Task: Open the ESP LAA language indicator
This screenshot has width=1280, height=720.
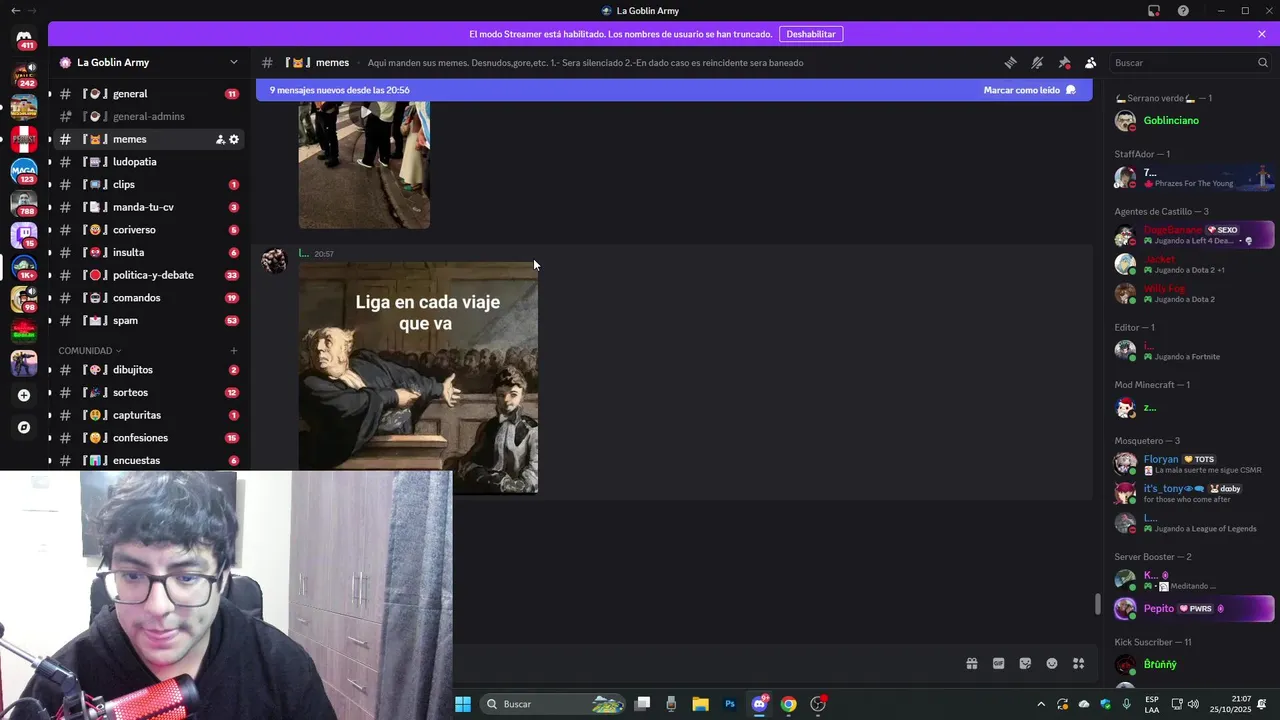Action: (1152, 704)
